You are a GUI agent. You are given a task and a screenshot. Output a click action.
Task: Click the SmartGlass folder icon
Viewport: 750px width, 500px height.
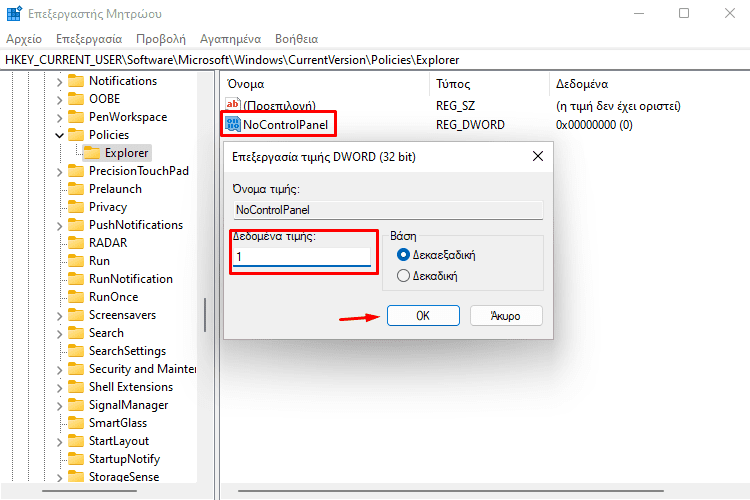point(76,423)
